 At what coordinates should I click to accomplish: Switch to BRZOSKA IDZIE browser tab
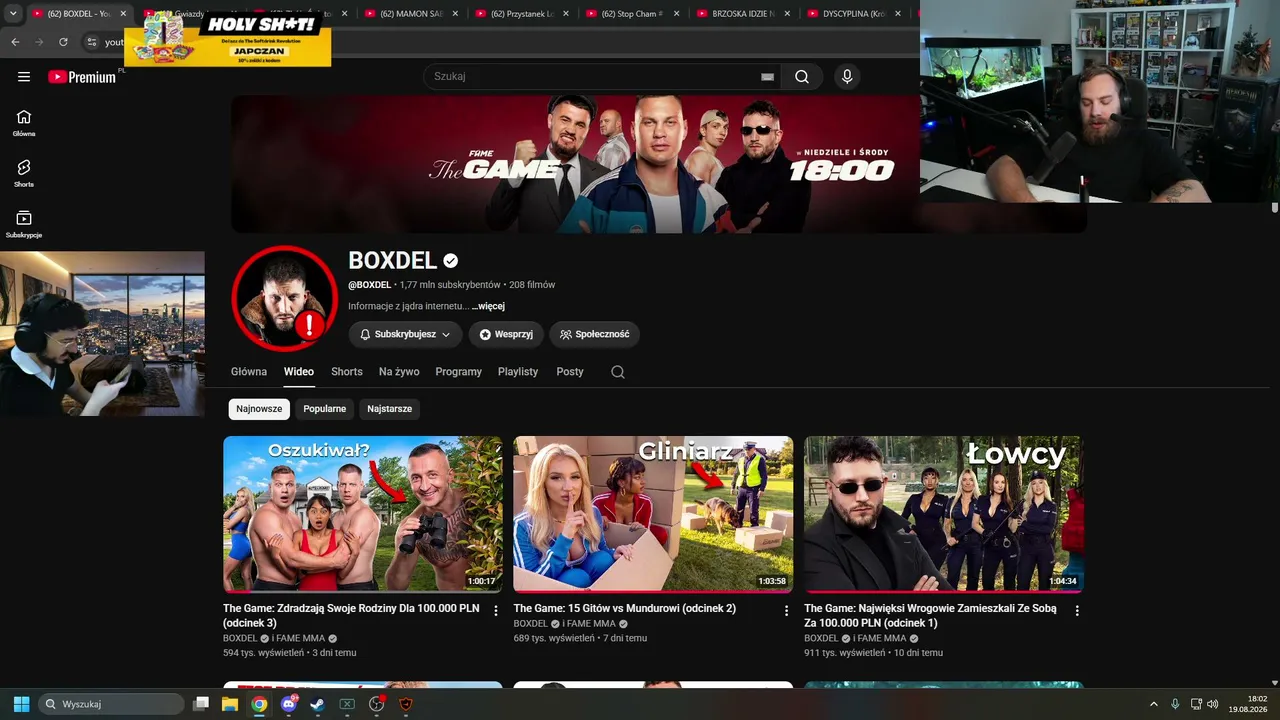(743, 14)
